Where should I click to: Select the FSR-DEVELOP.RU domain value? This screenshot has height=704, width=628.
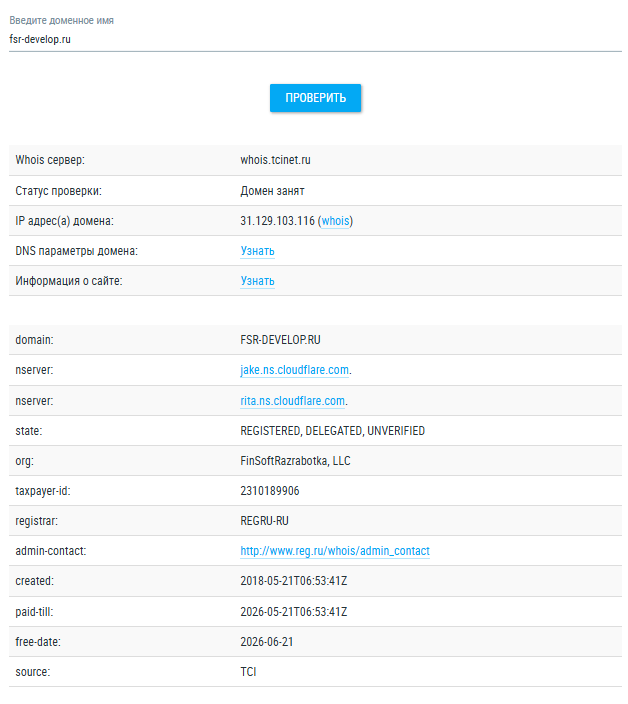point(280,340)
